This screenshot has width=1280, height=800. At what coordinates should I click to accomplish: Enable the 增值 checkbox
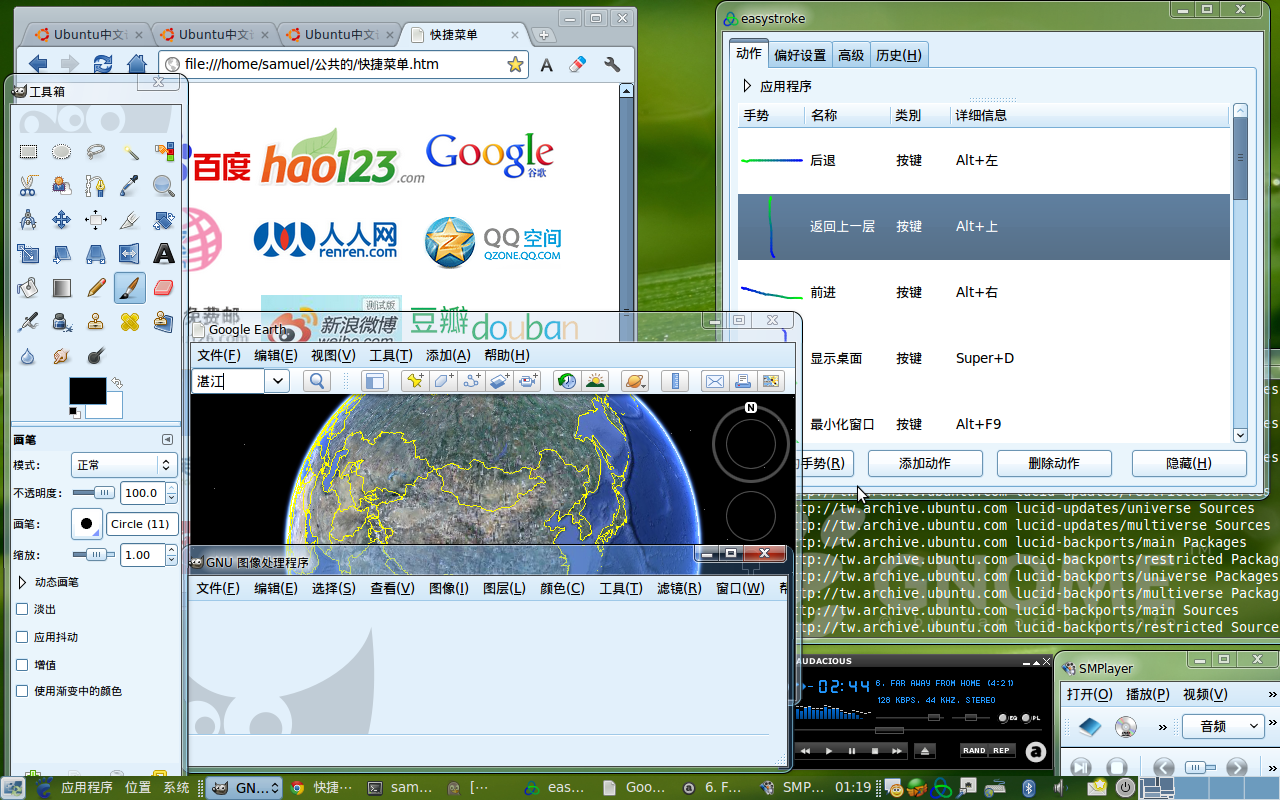point(22,664)
